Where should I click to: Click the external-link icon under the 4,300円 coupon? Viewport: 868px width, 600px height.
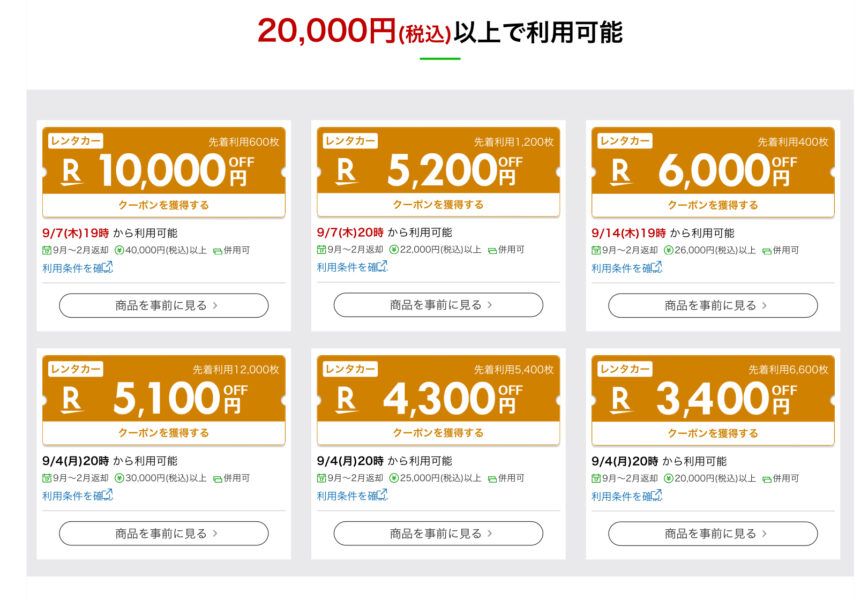point(381,495)
